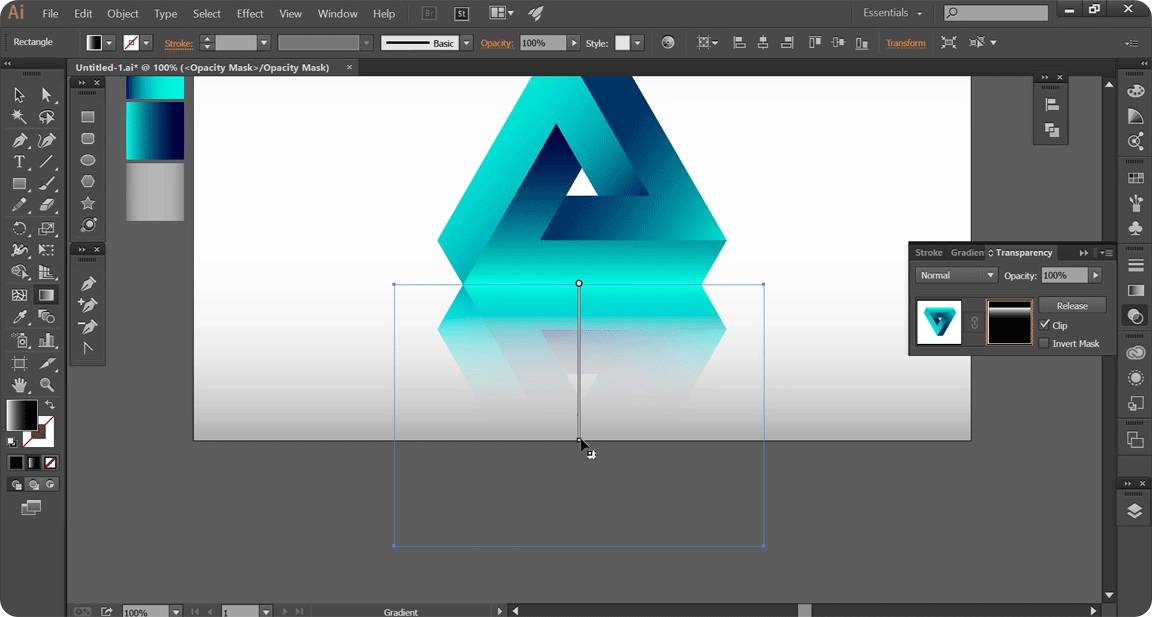This screenshot has width=1152, height=617.
Task: Select the Lasso tool
Action: click(46, 117)
